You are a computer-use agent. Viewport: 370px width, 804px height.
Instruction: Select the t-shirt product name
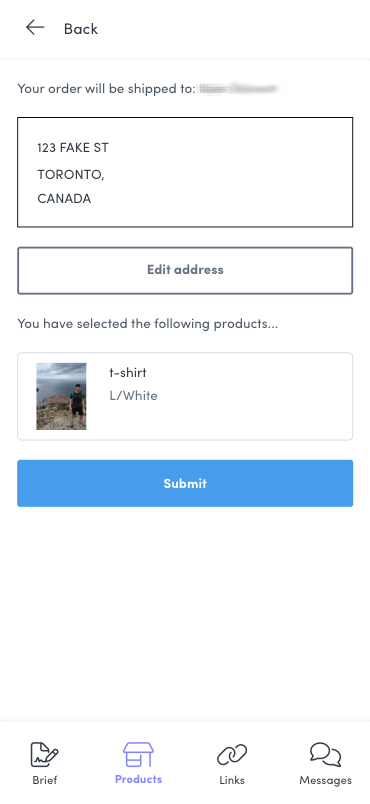pos(128,372)
